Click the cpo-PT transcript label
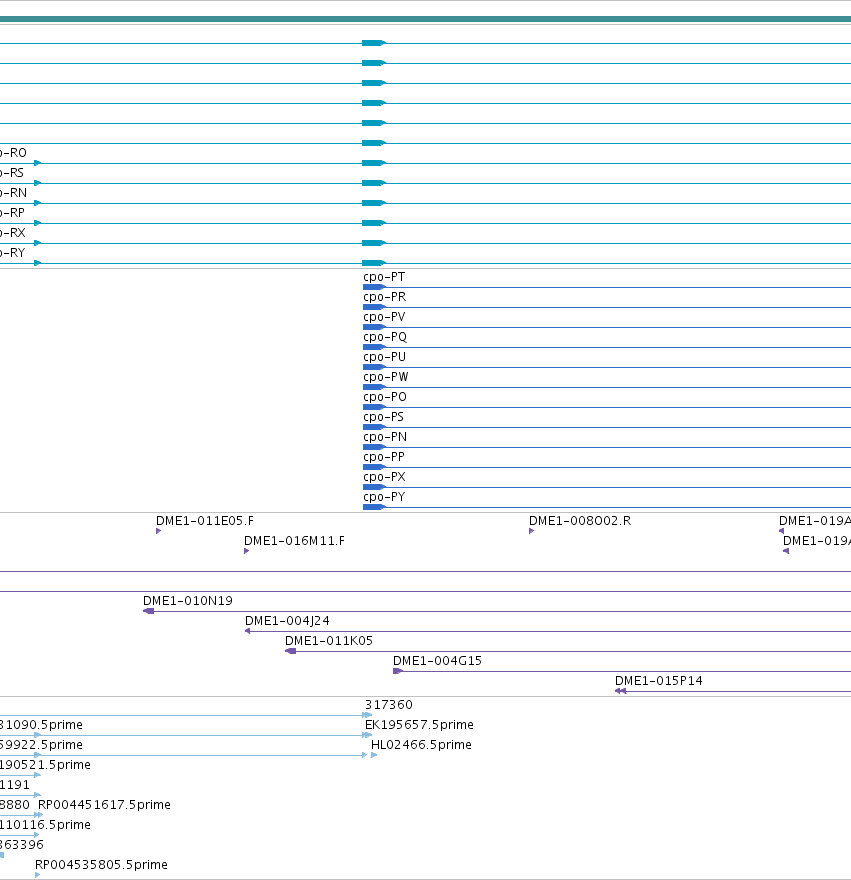 [x=384, y=277]
